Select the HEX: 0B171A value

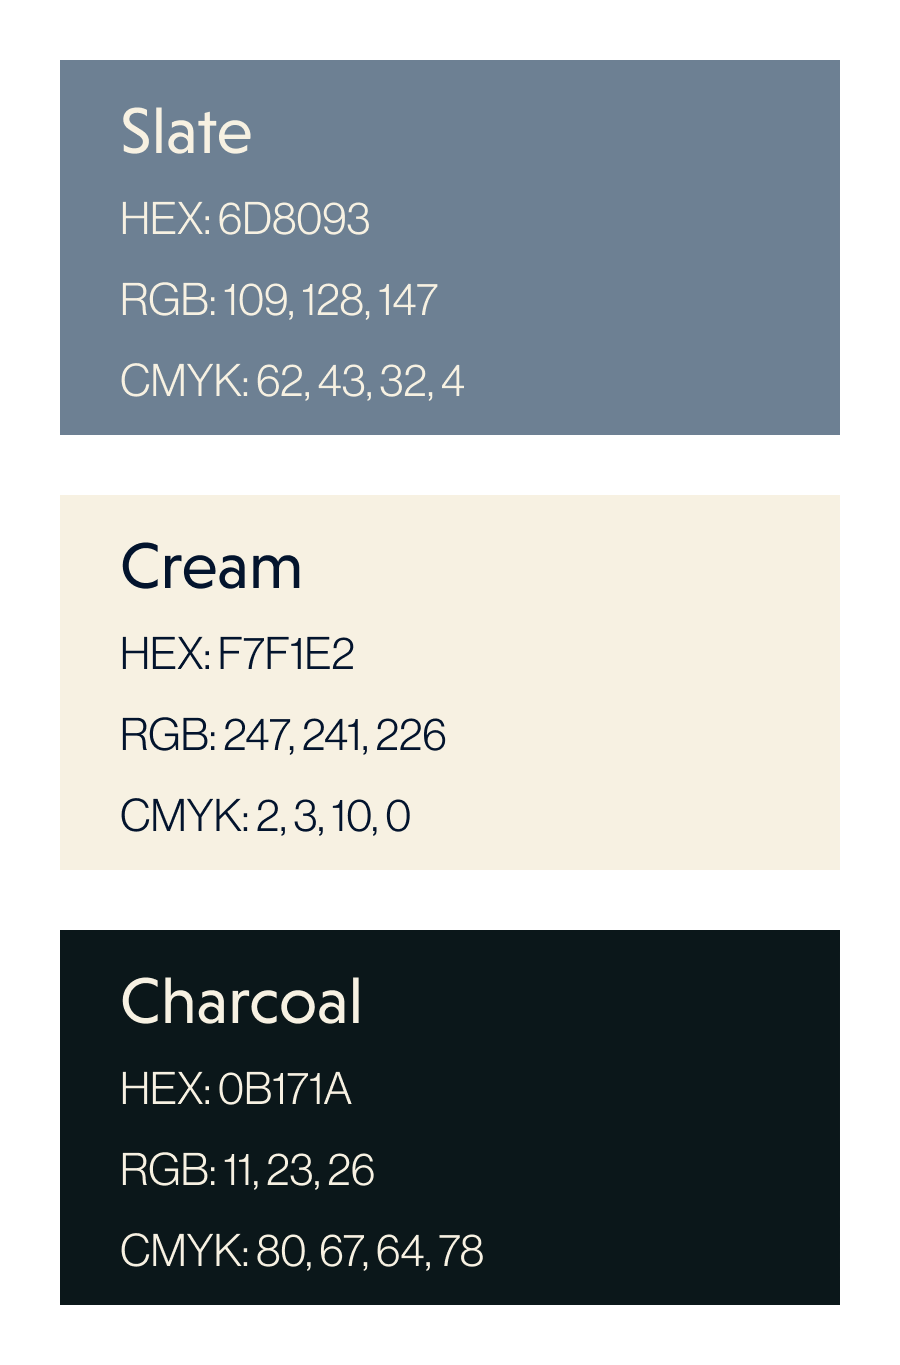(236, 1089)
